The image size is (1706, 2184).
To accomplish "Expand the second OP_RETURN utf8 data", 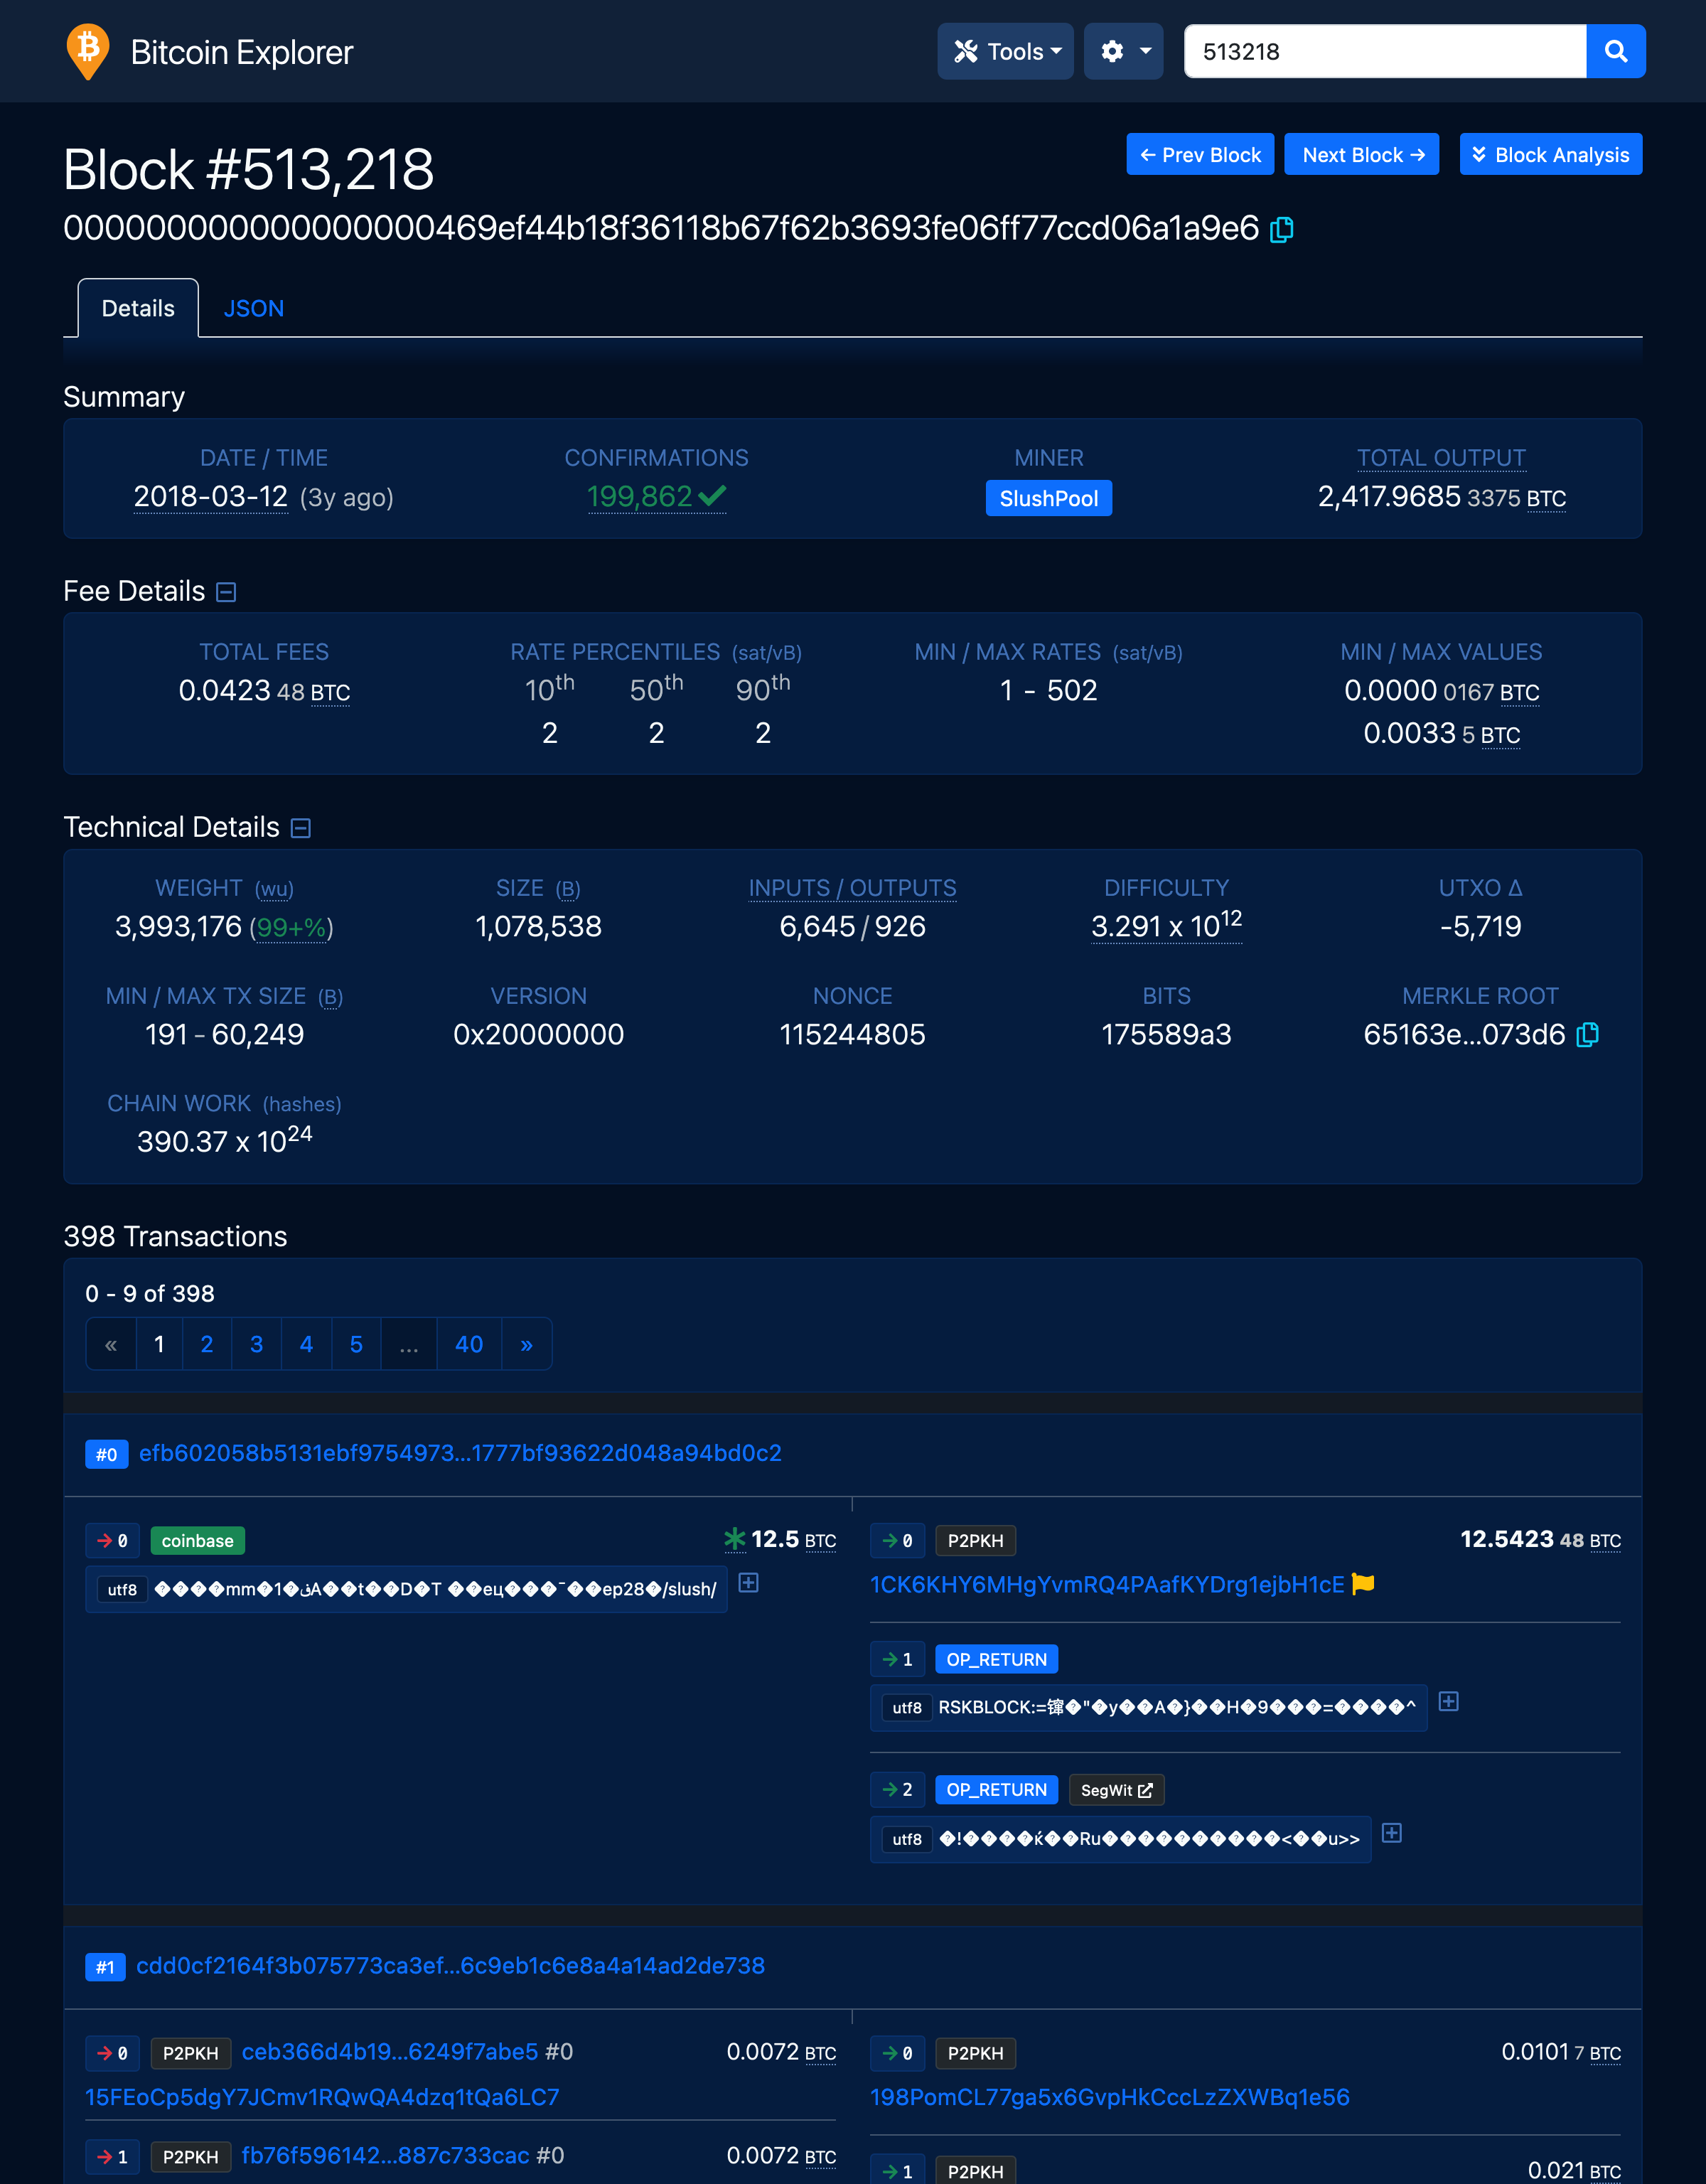I will [1391, 1833].
